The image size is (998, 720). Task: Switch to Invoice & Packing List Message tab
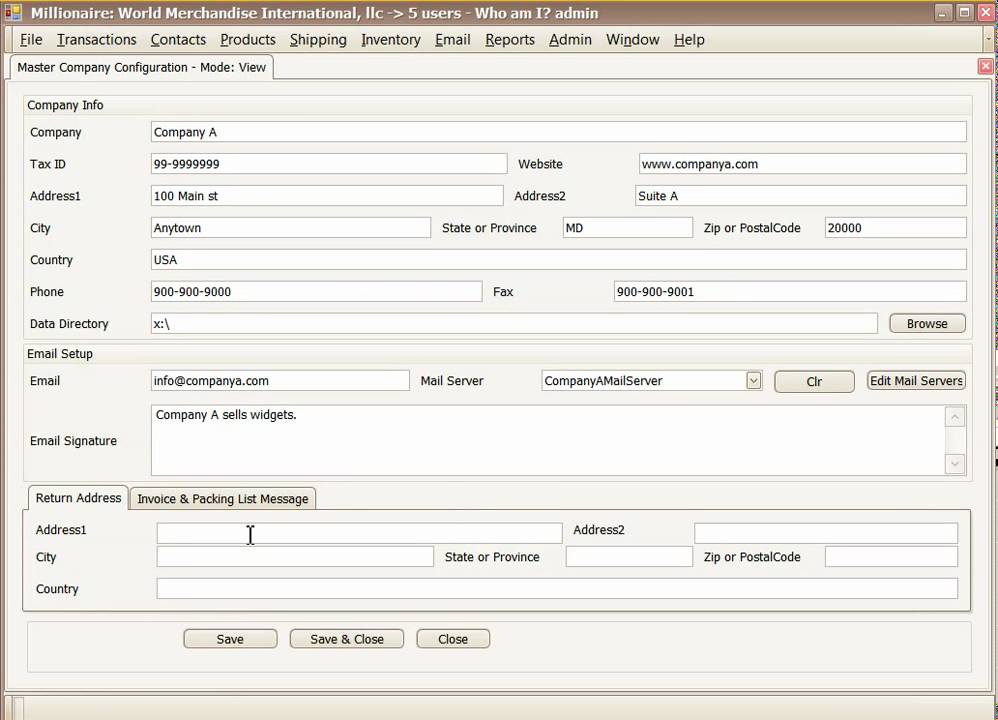click(x=223, y=498)
